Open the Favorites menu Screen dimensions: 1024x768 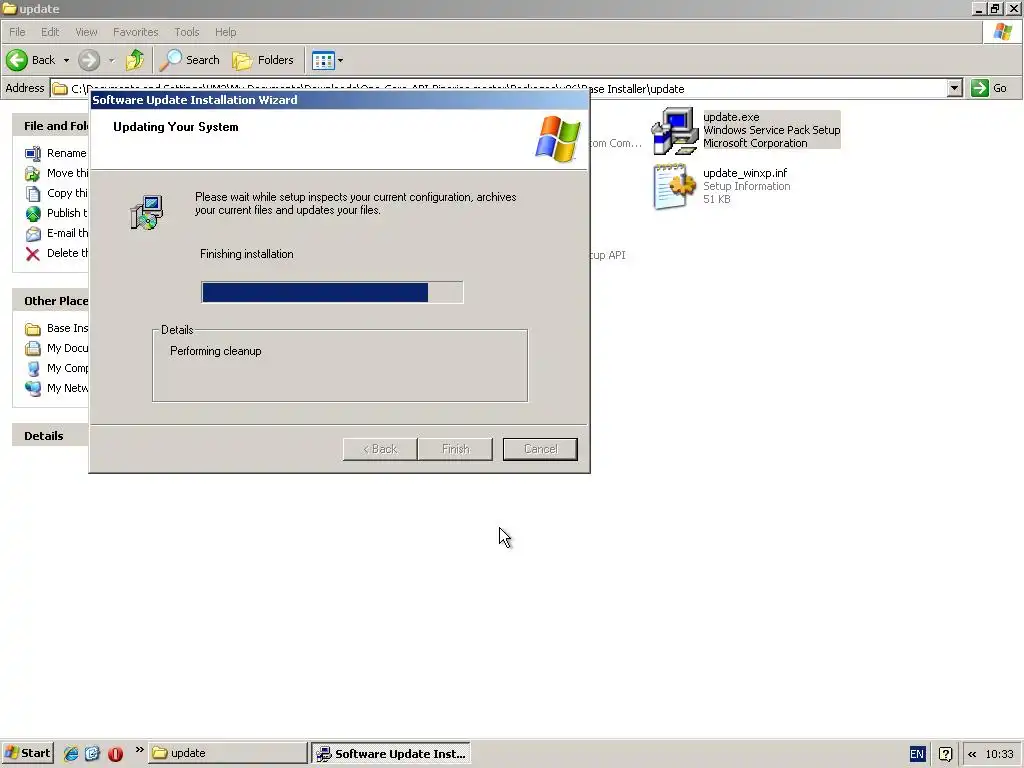click(135, 32)
